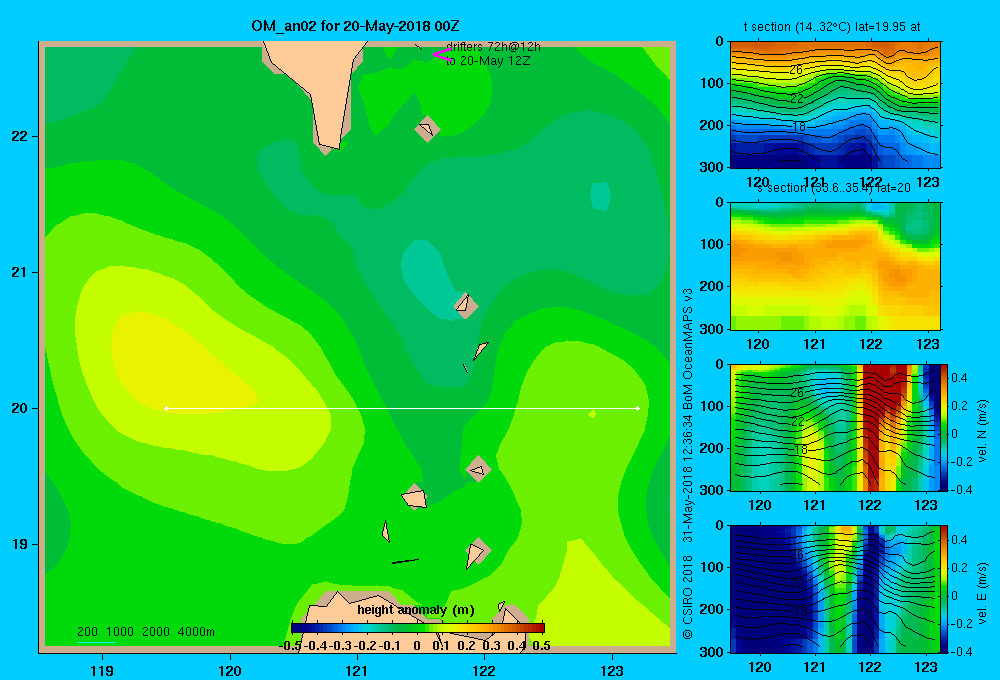This screenshot has height=680, width=1000.
Task: Click the -0.4 tick on the vel. E color bar
Action: tap(961, 651)
